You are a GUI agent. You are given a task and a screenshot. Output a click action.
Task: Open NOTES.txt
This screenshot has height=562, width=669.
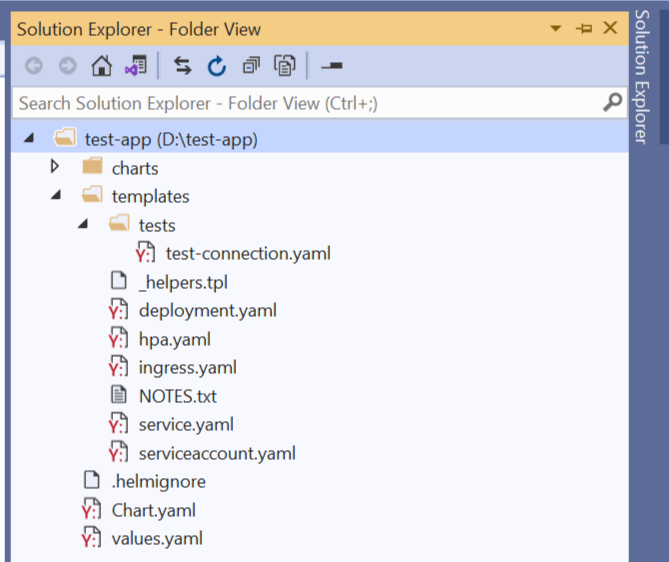click(x=178, y=396)
